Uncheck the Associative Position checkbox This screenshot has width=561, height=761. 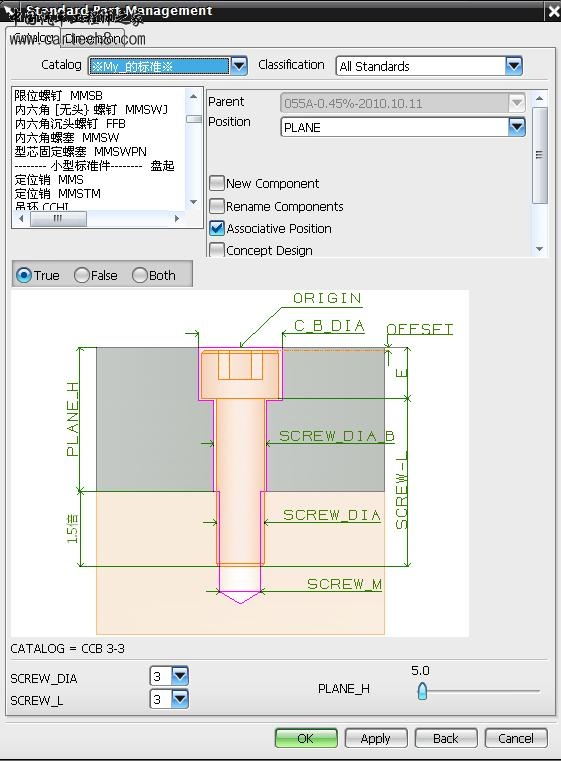[216, 228]
